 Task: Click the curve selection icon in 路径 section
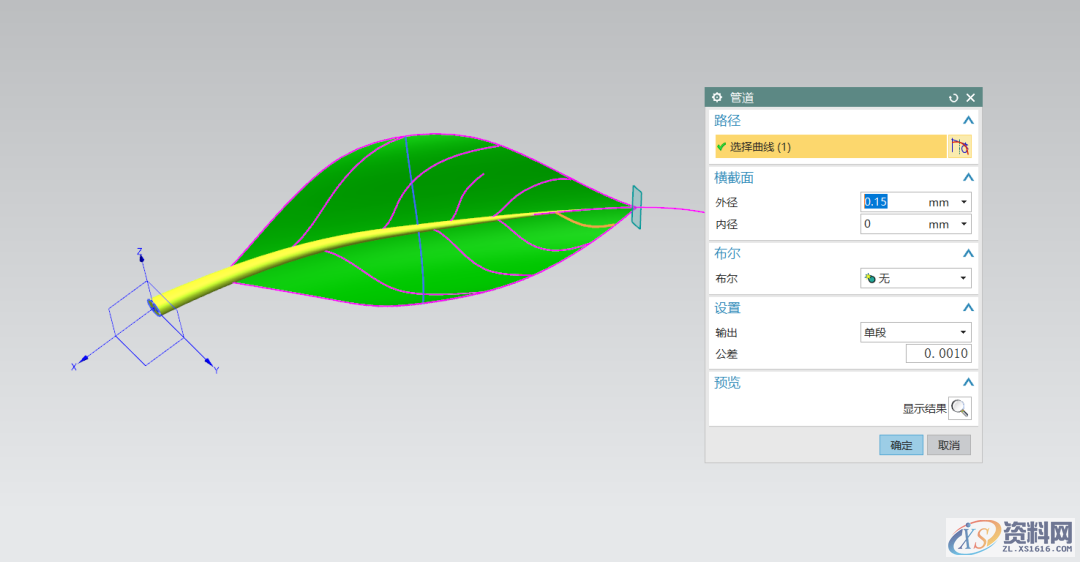tap(959, 147)
